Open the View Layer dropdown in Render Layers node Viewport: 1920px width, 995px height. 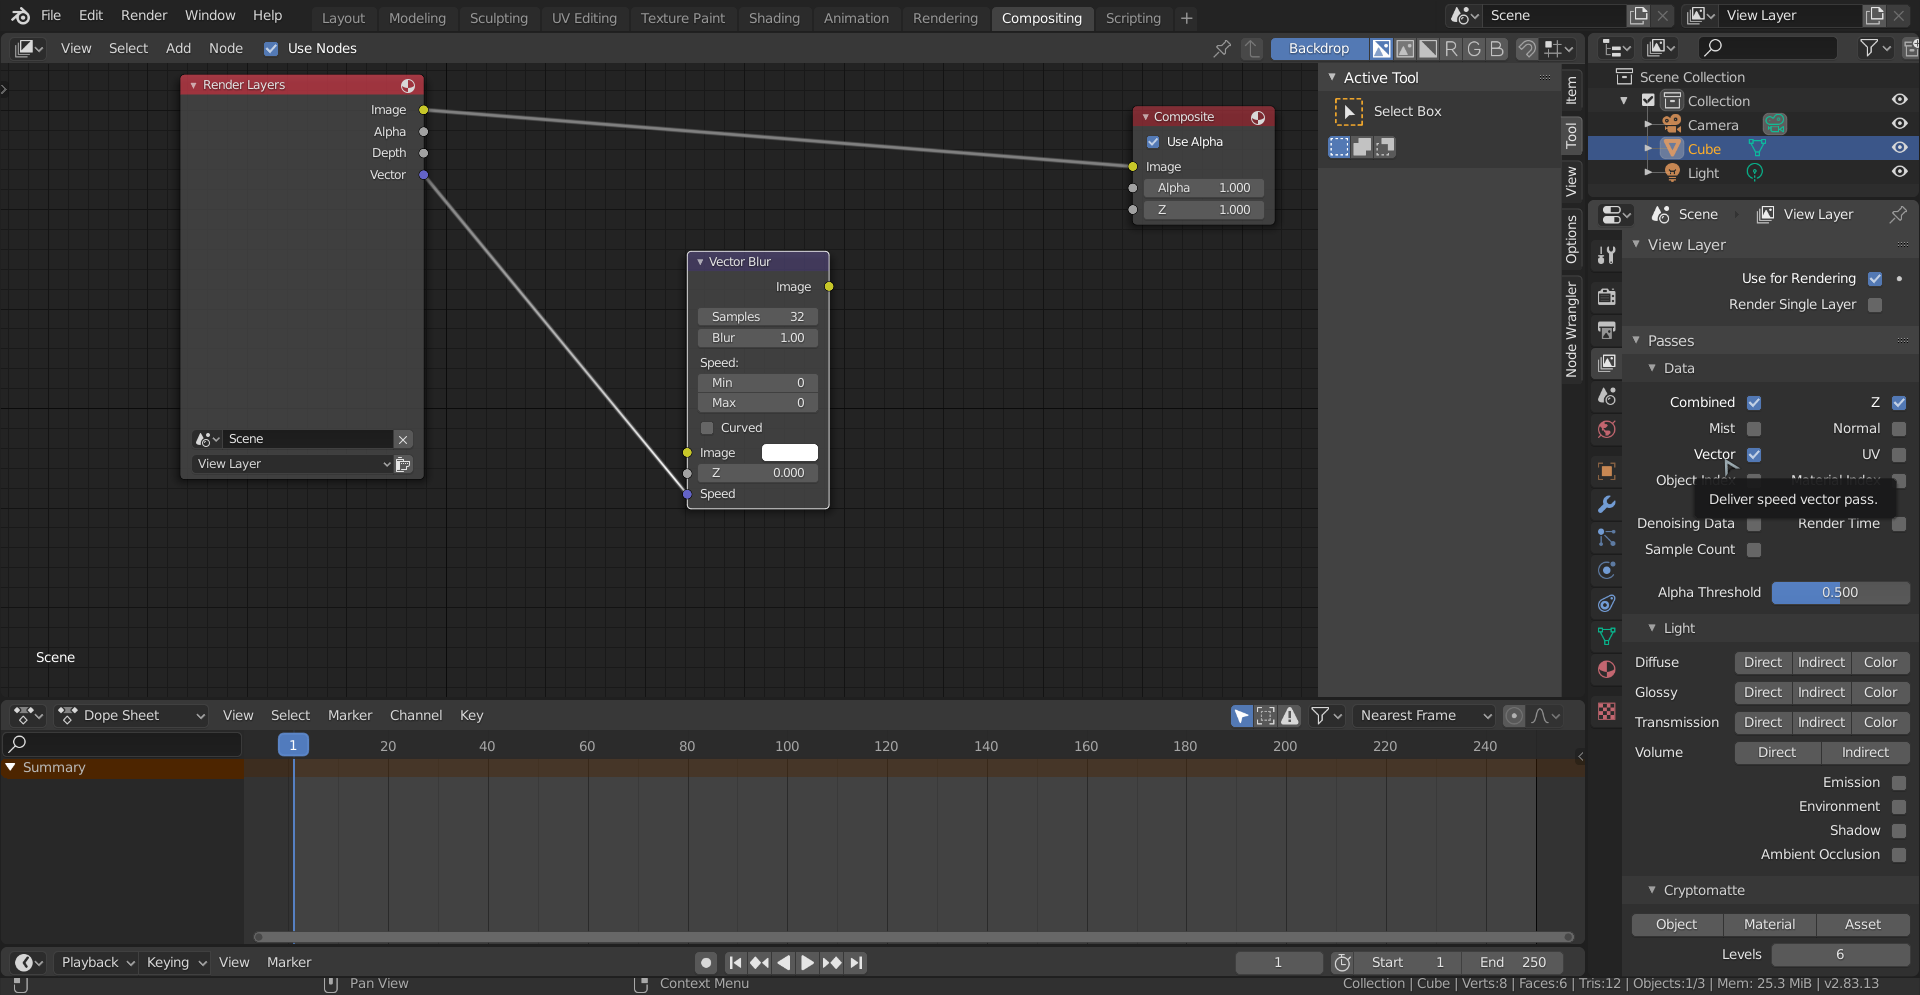tap(293, 464)
